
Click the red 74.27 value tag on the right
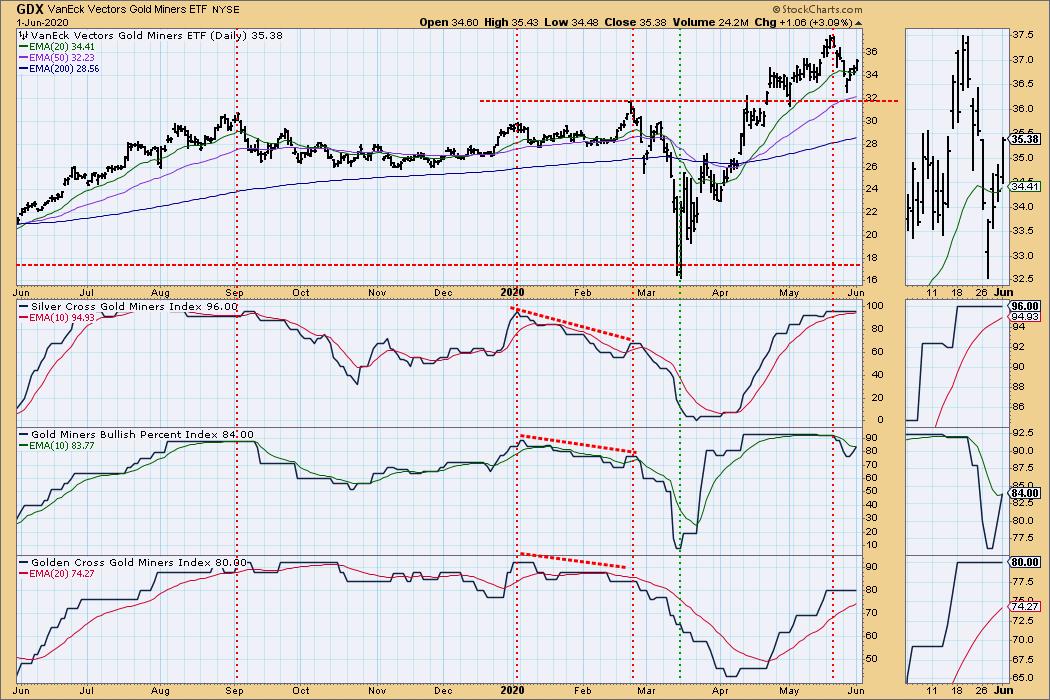[x=1025, y=606]
